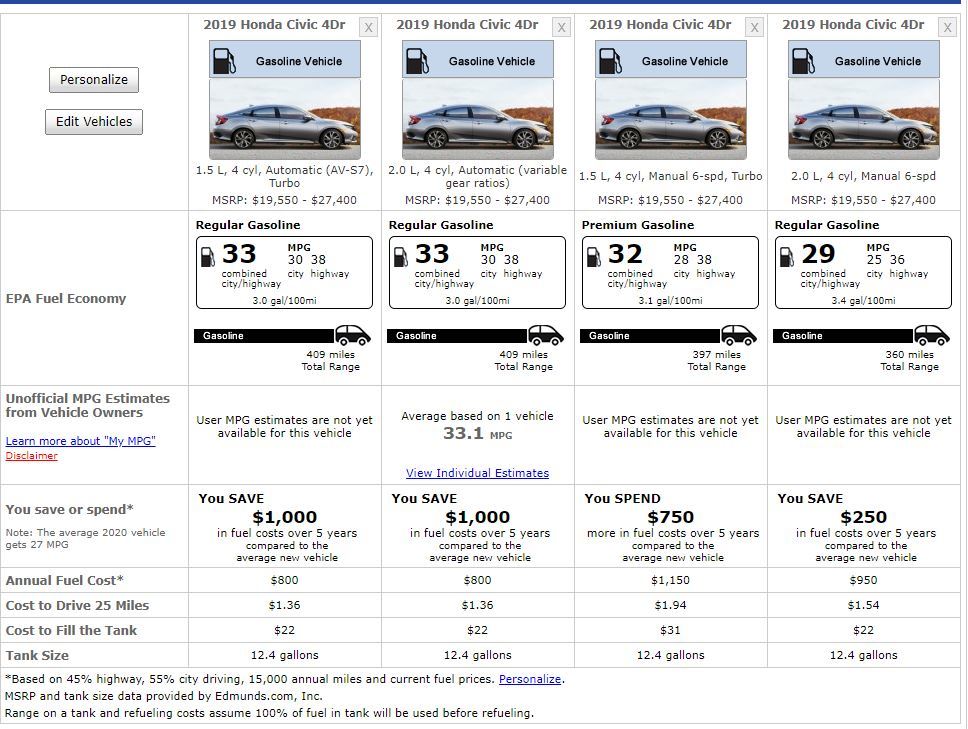Click the $950 annual fuel cost
Screen dimensions: 968x729
[x=863, y=580]
